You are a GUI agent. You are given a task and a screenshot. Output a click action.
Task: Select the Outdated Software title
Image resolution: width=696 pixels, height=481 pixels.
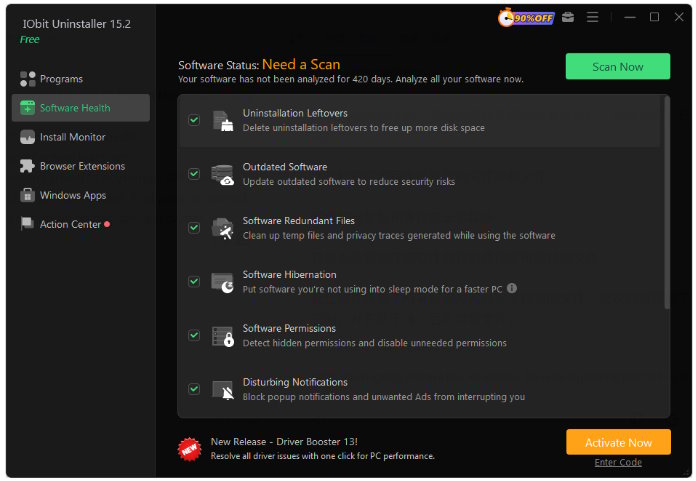(x=285, y=167)
